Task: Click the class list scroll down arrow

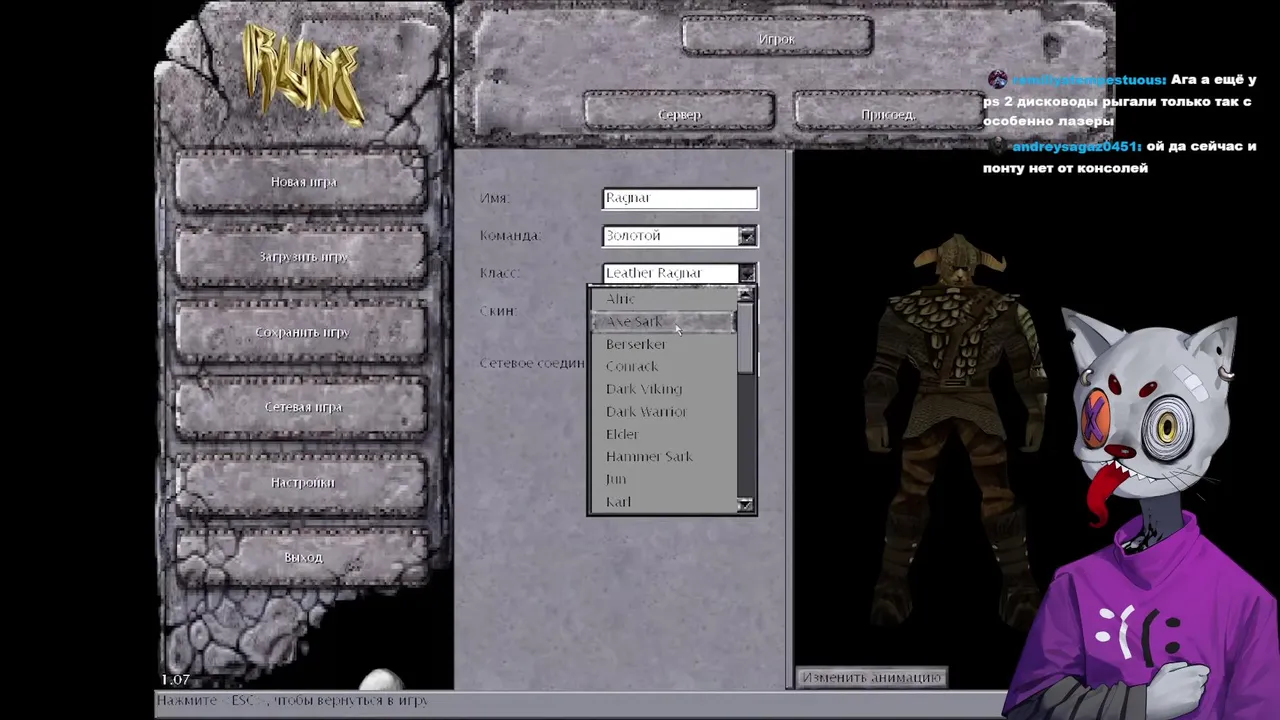Action: (746, 505)
